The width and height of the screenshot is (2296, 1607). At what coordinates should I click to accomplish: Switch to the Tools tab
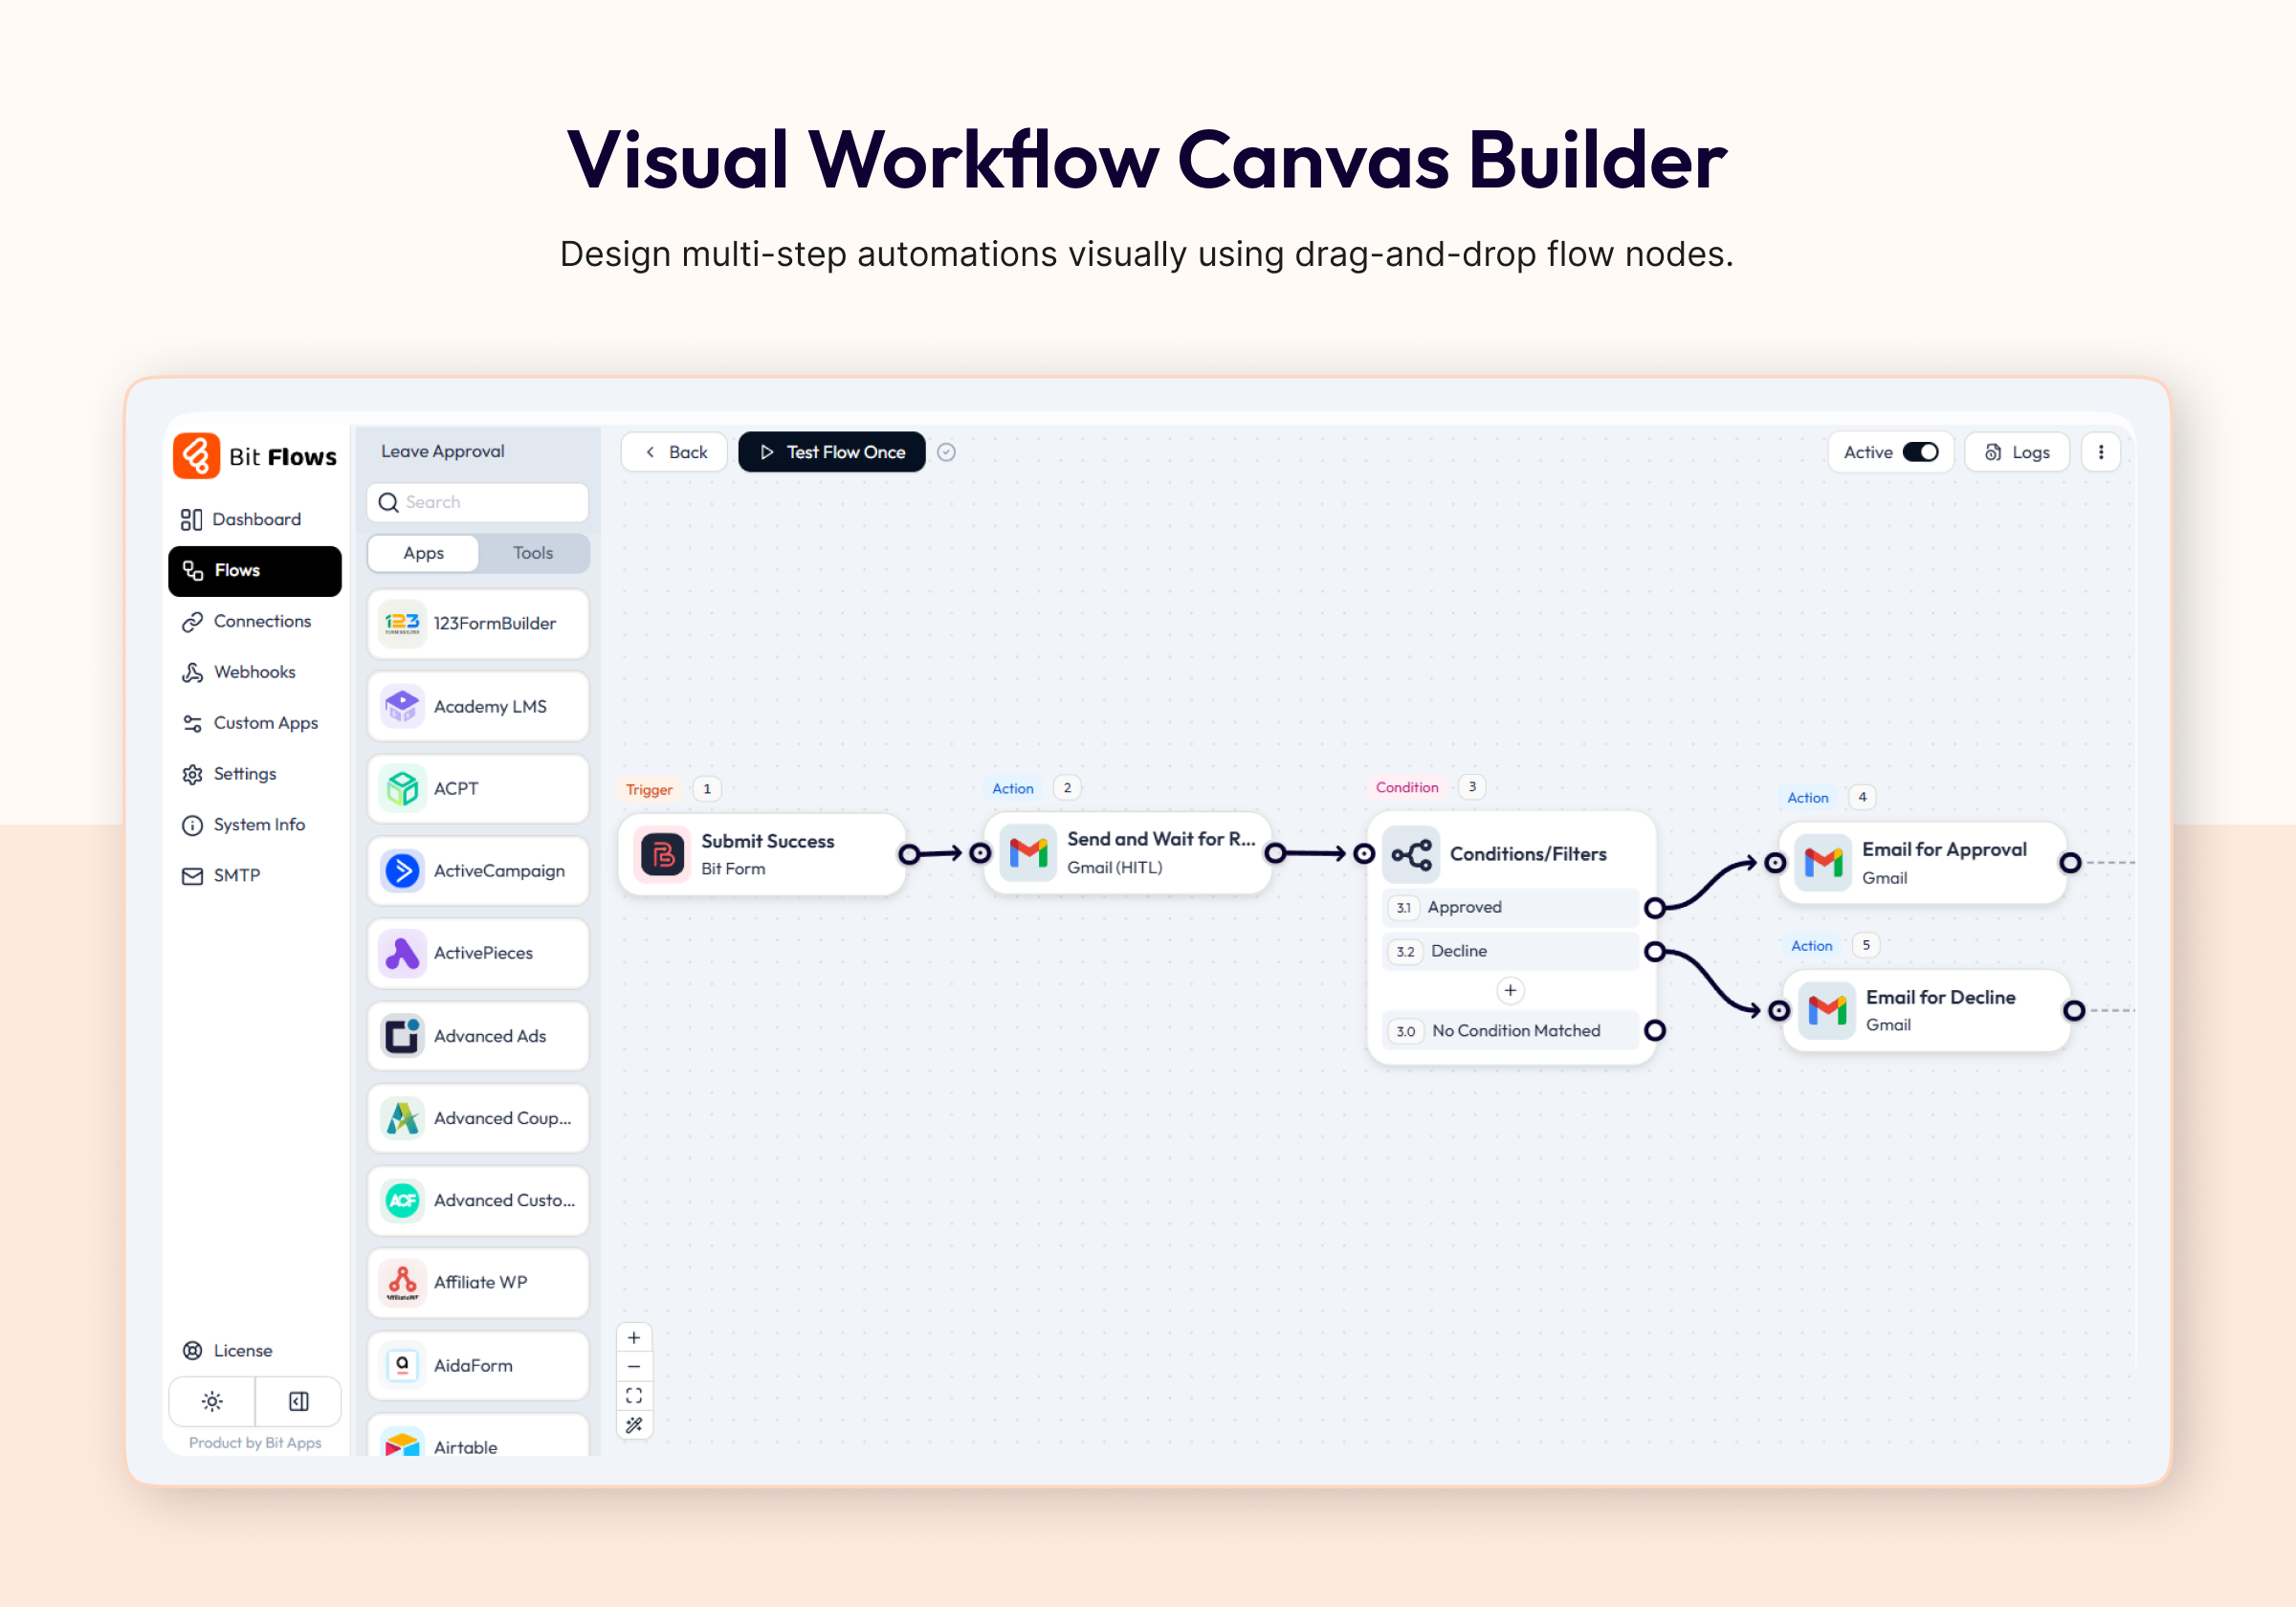point(533,553)
